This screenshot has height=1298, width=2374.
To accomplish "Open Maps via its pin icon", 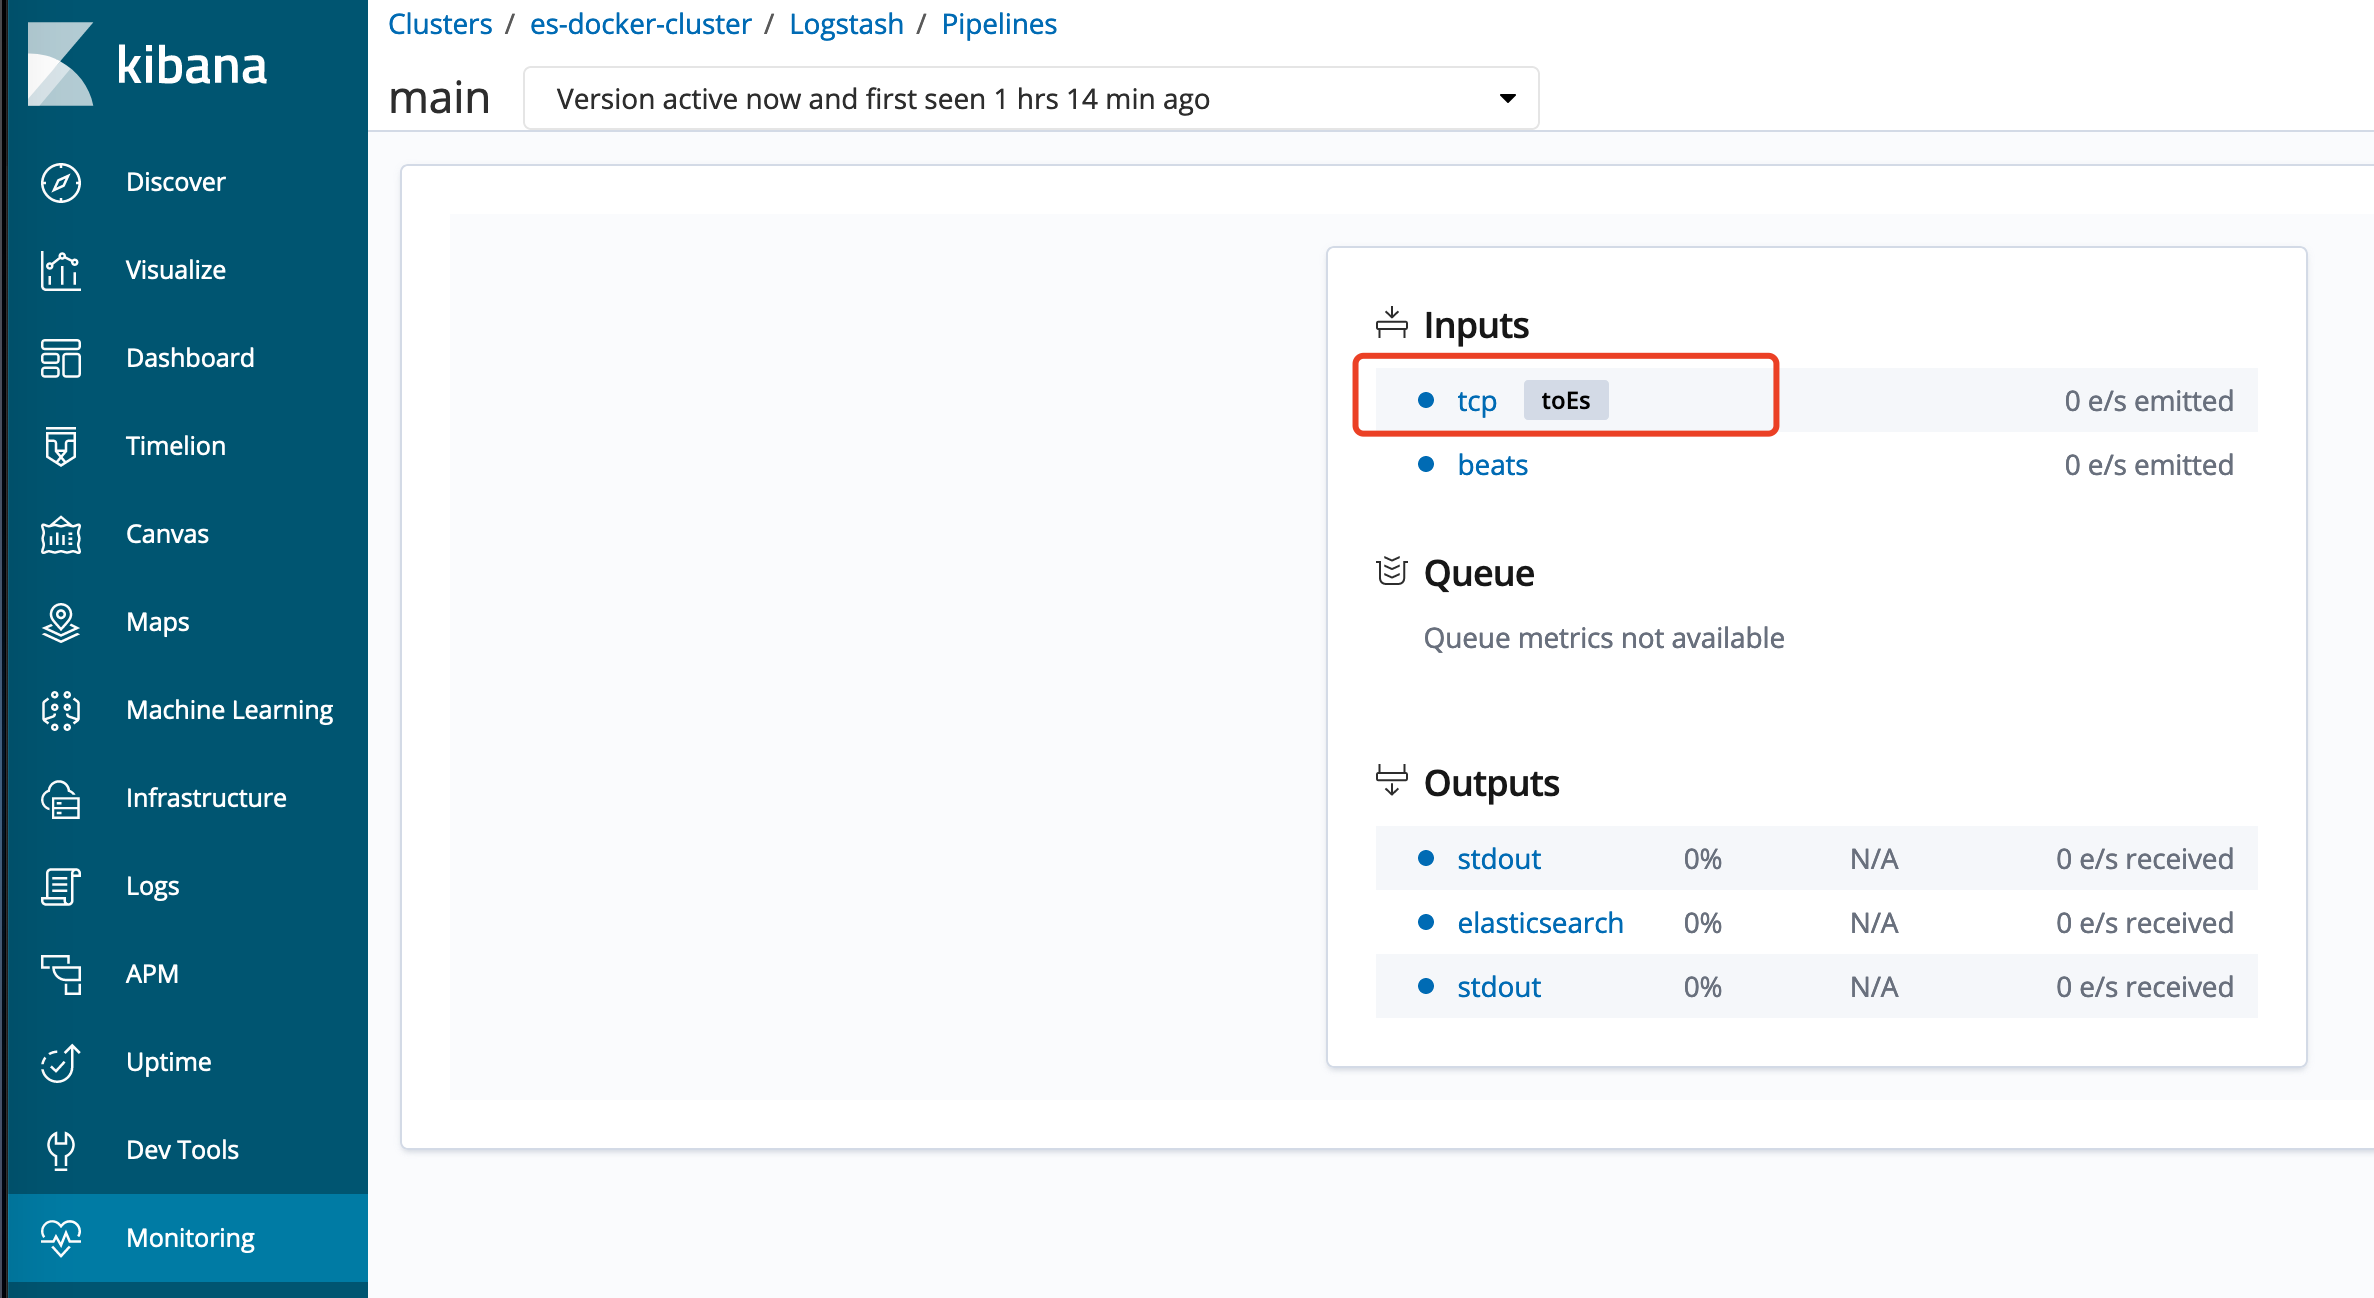I will click(x=61, y=622).
